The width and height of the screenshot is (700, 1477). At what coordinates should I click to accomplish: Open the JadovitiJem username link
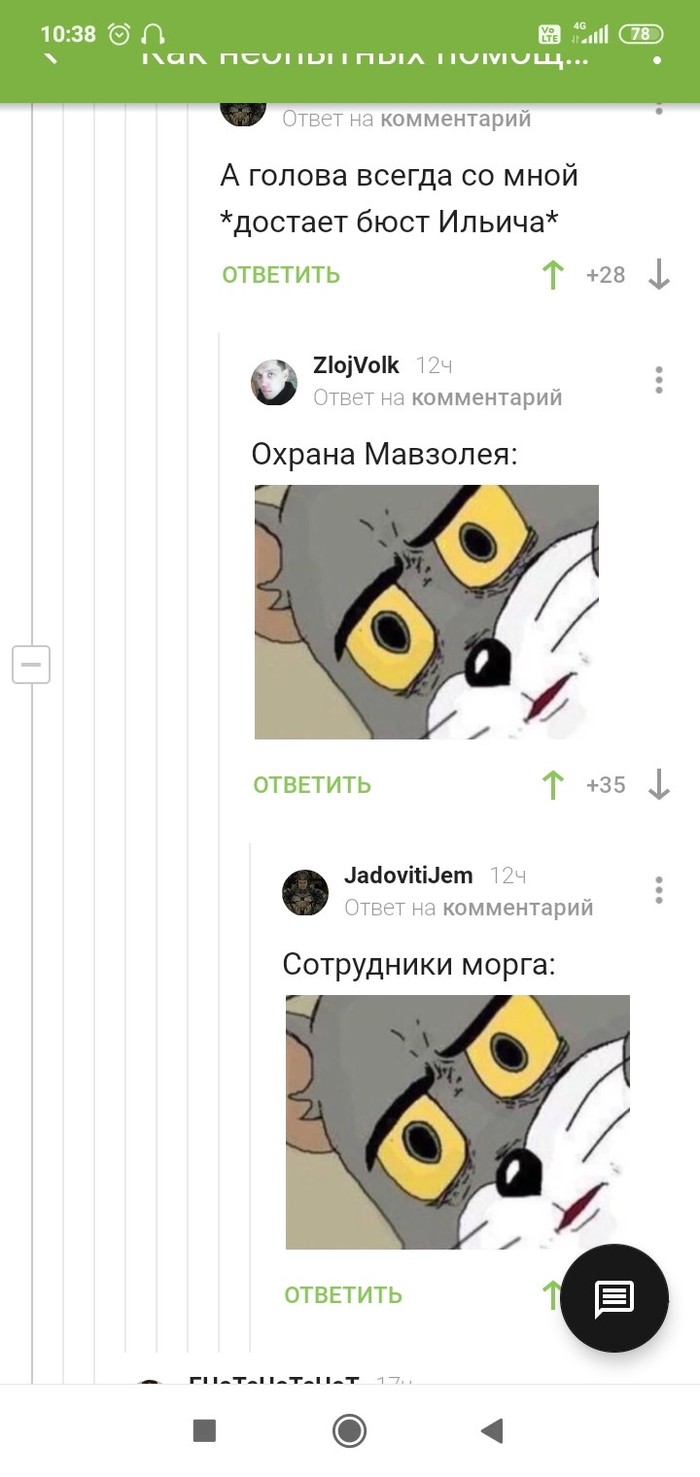(408, 875)
